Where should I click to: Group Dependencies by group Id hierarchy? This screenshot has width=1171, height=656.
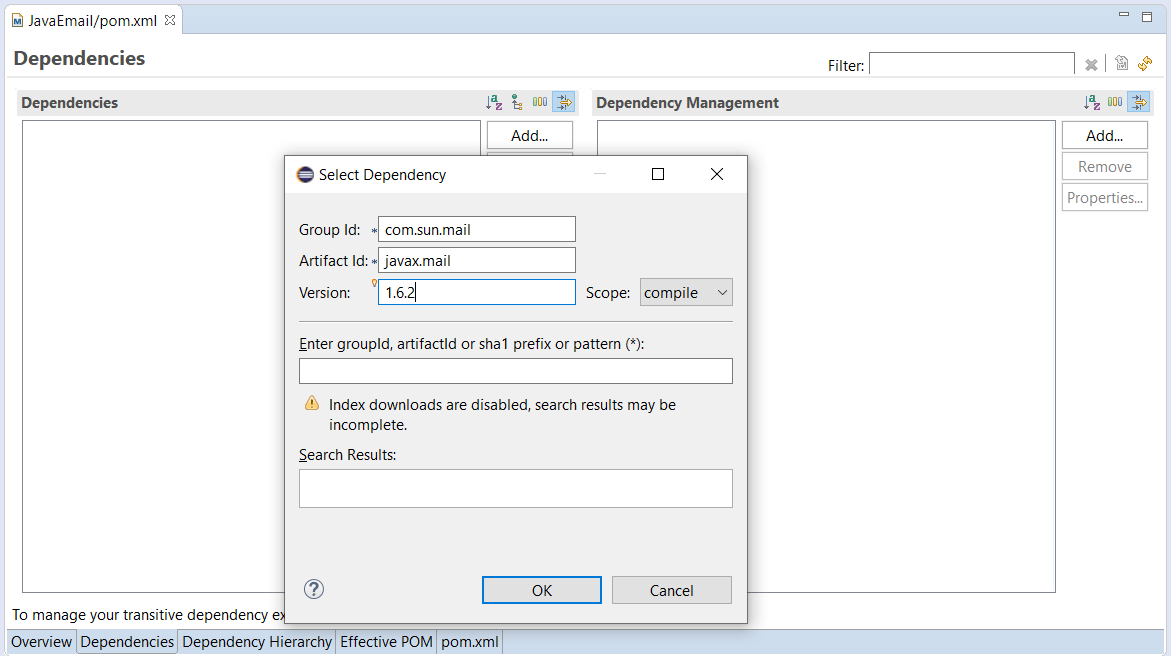(517, 101)
